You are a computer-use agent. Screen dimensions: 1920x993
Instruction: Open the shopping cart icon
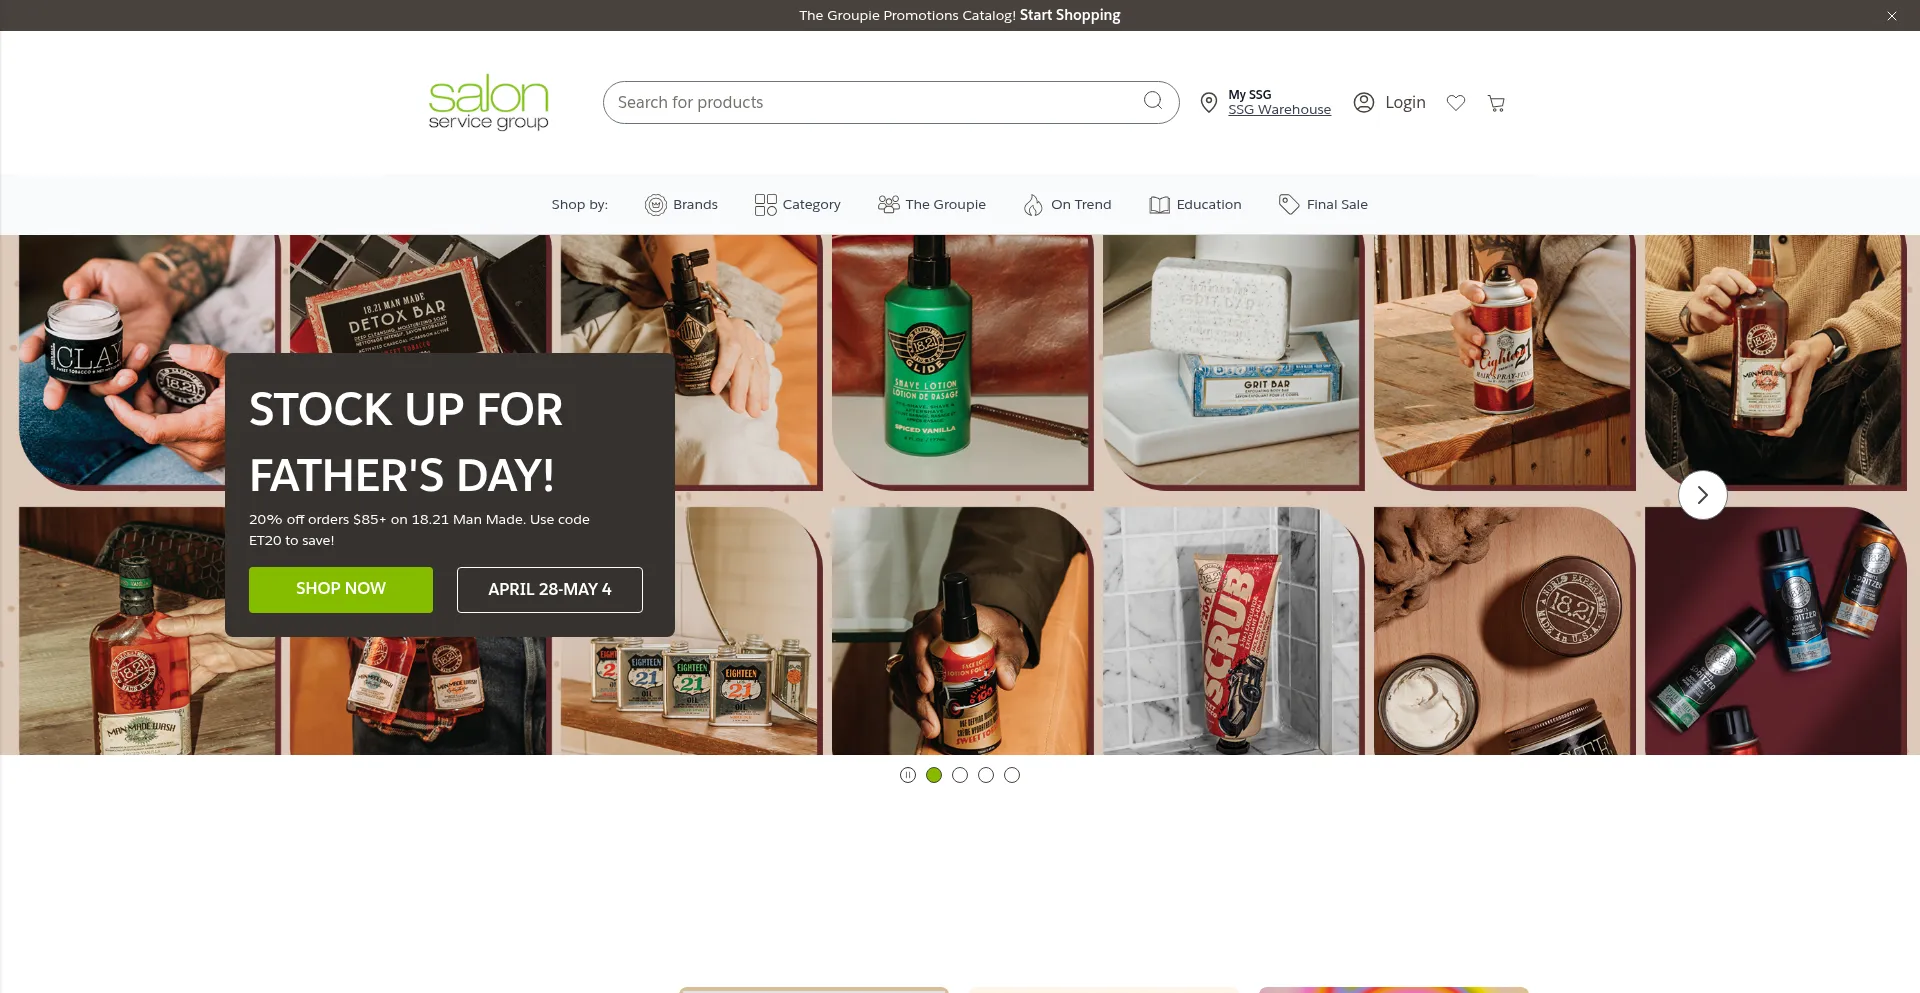coord(1496,103)
